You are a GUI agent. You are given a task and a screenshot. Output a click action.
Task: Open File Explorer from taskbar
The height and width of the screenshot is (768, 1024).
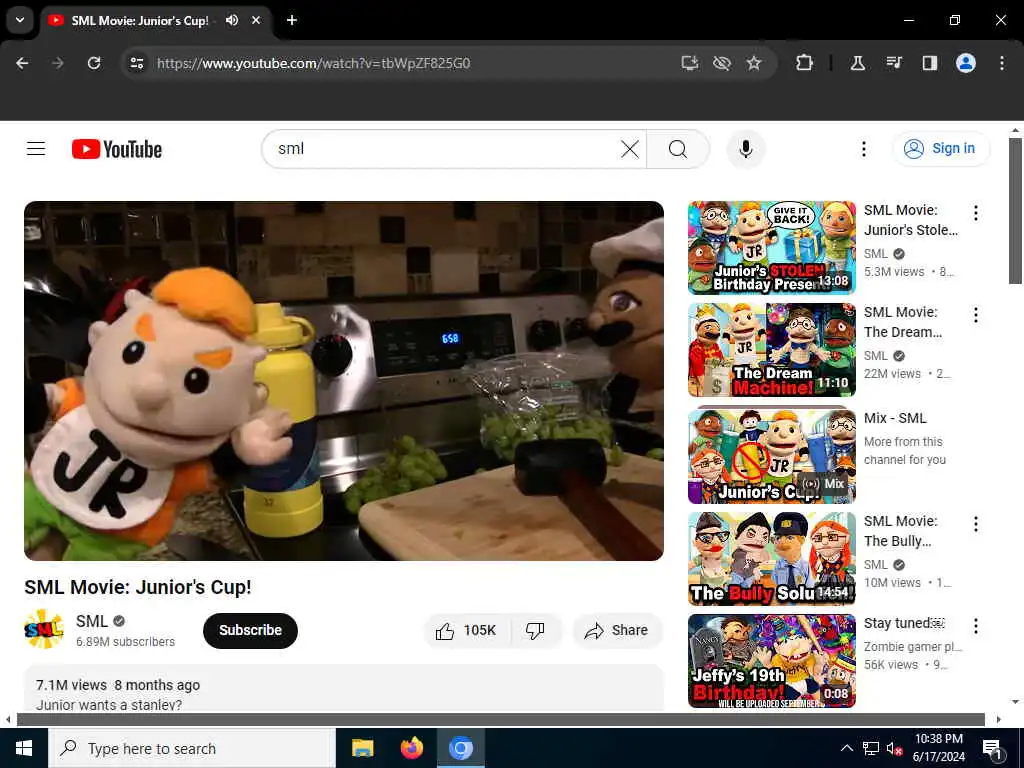pyautogui.click(x=362, y=748)
